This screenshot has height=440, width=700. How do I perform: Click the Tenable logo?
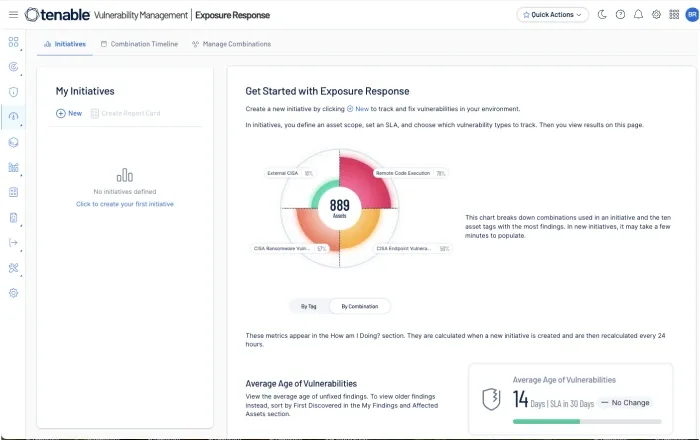click(x=57, y=15)
